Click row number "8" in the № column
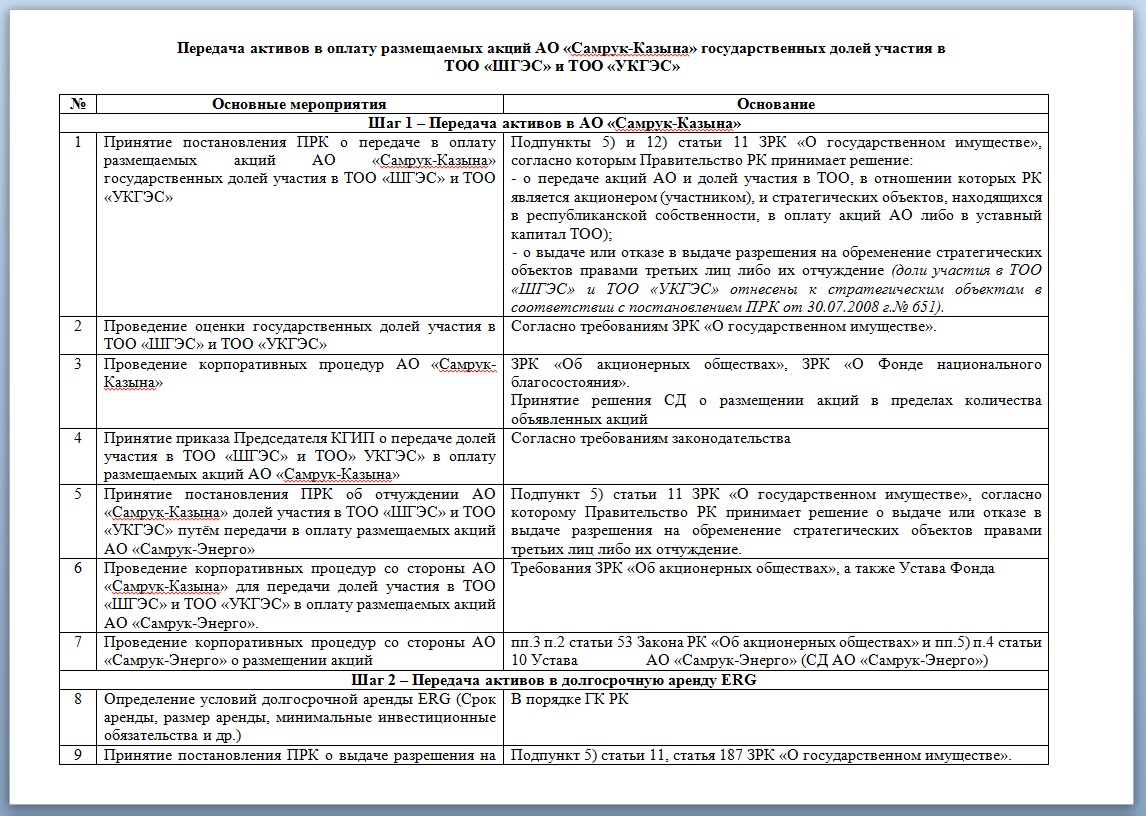The width and height of the screenshot is (1146, 816). click(78, 699)
